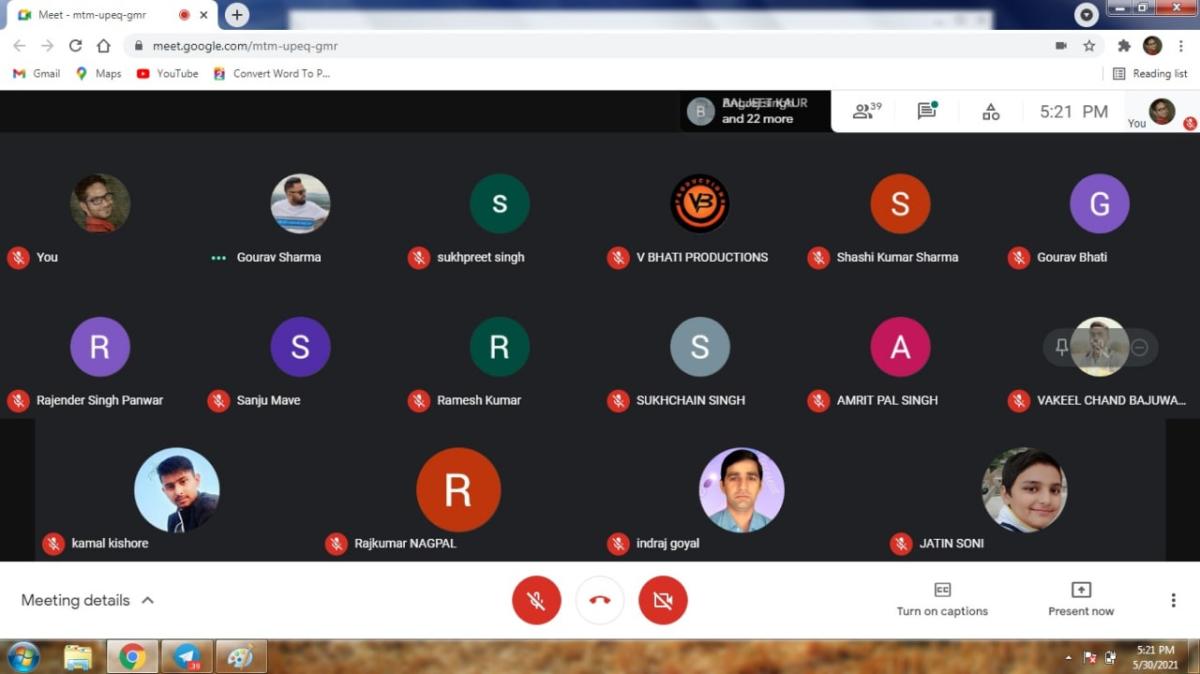
Task: Open the participants list icon
Action: click(x=865, y=112)
